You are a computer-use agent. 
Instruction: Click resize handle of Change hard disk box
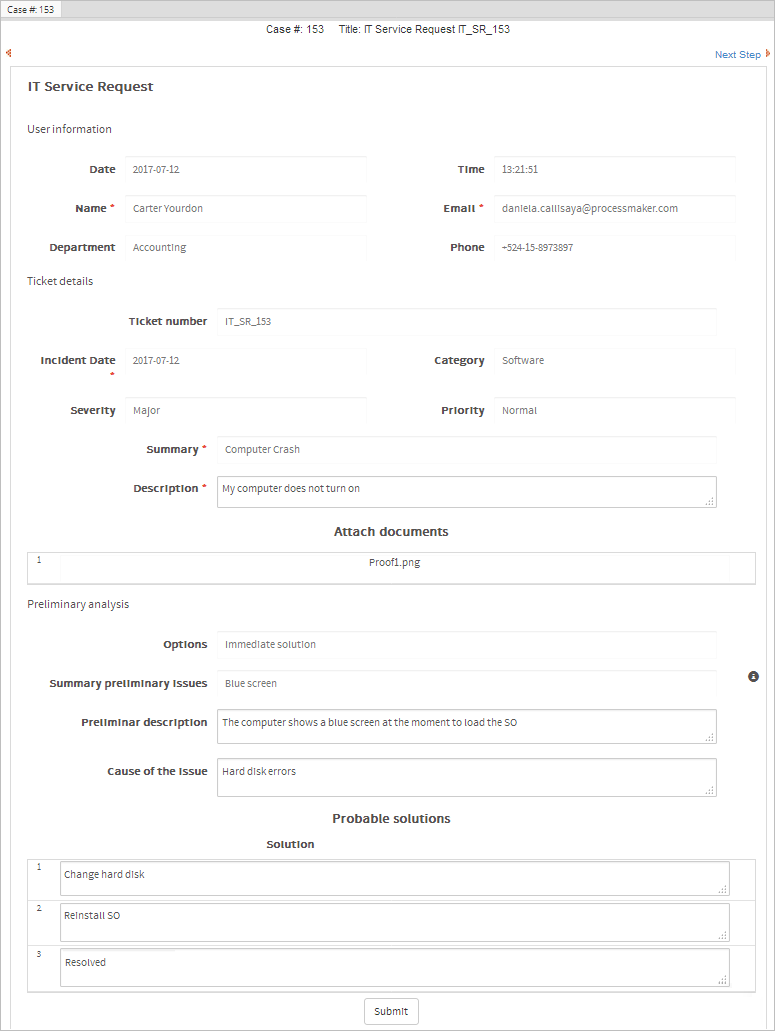pos(722,889)
